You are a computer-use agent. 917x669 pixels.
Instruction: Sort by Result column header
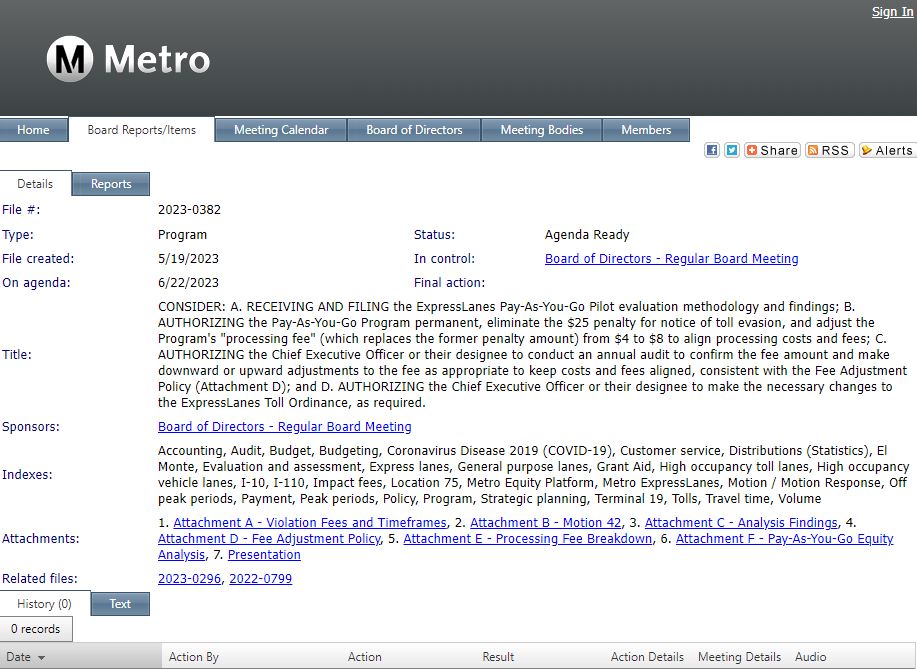click(498, 657)
